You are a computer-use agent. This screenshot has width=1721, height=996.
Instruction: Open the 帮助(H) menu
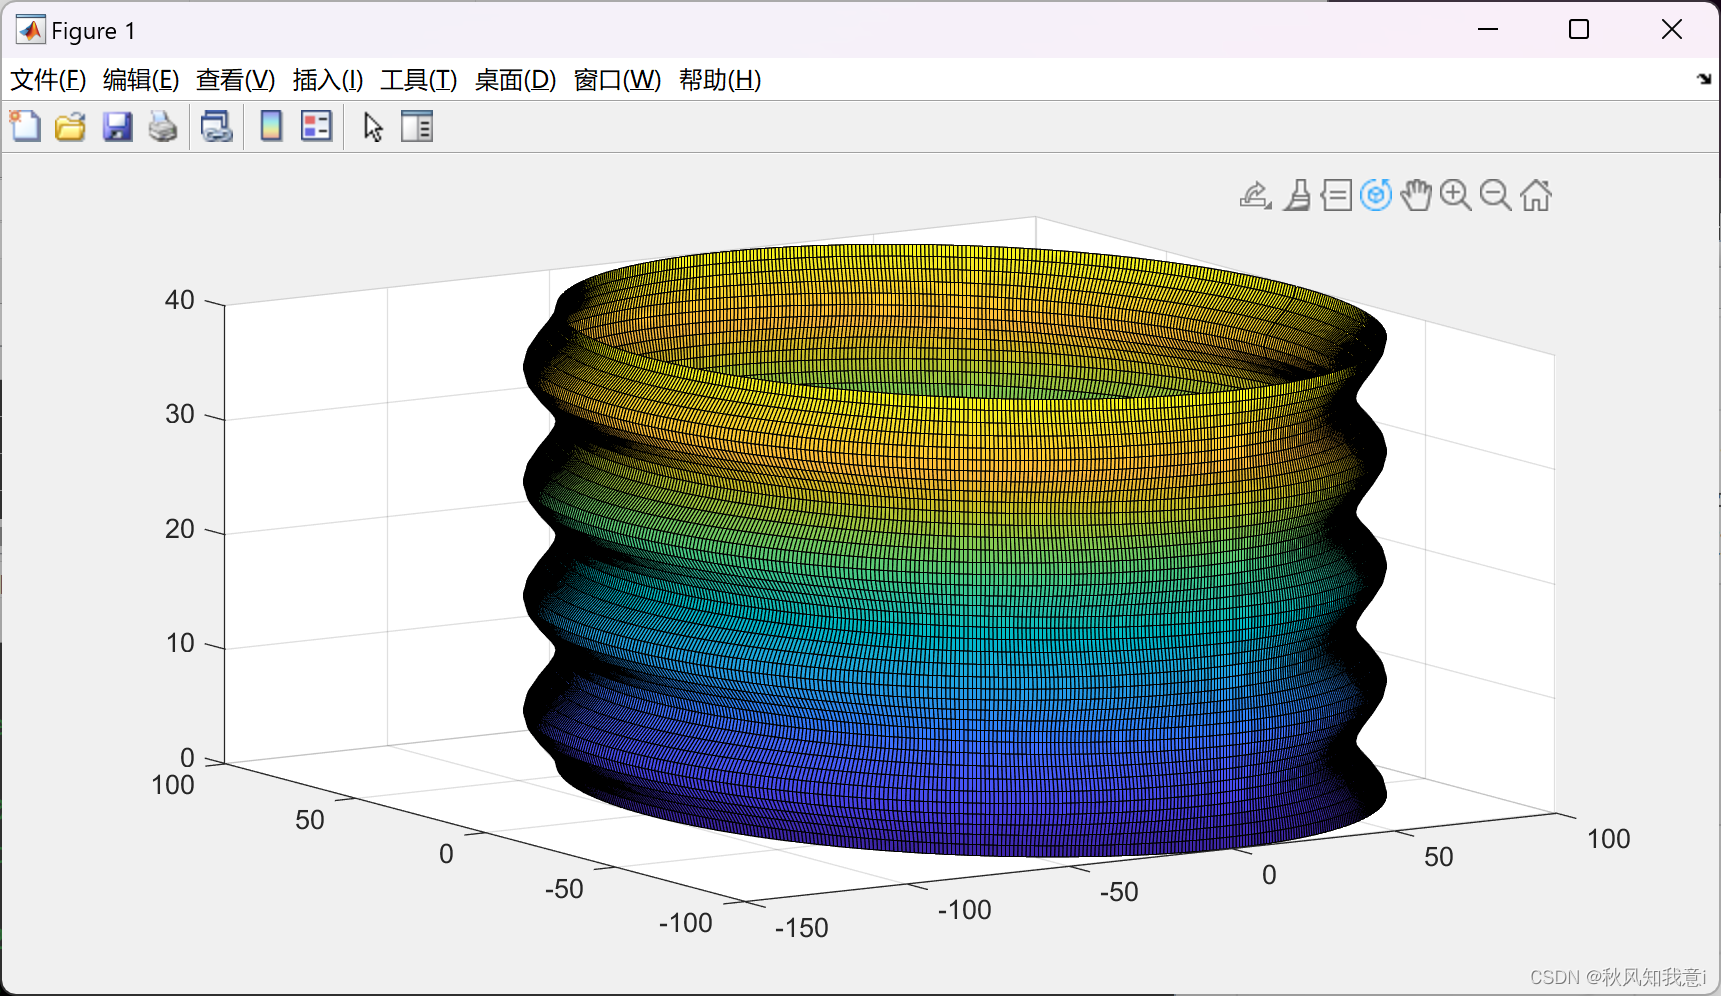click(x=720, y=80)
